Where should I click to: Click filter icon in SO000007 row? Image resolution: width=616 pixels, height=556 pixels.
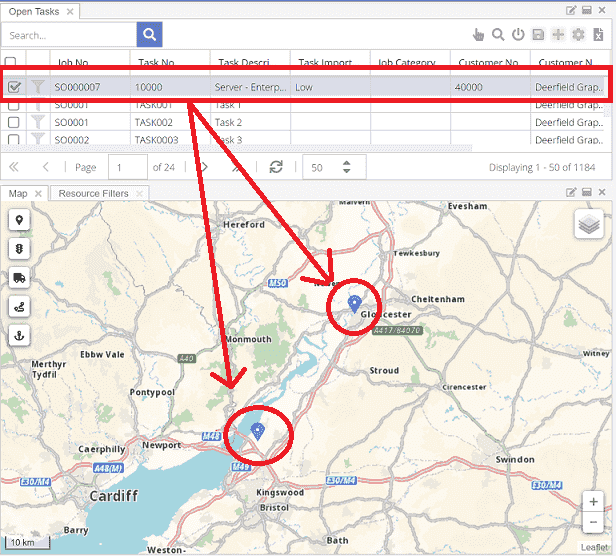38,86
